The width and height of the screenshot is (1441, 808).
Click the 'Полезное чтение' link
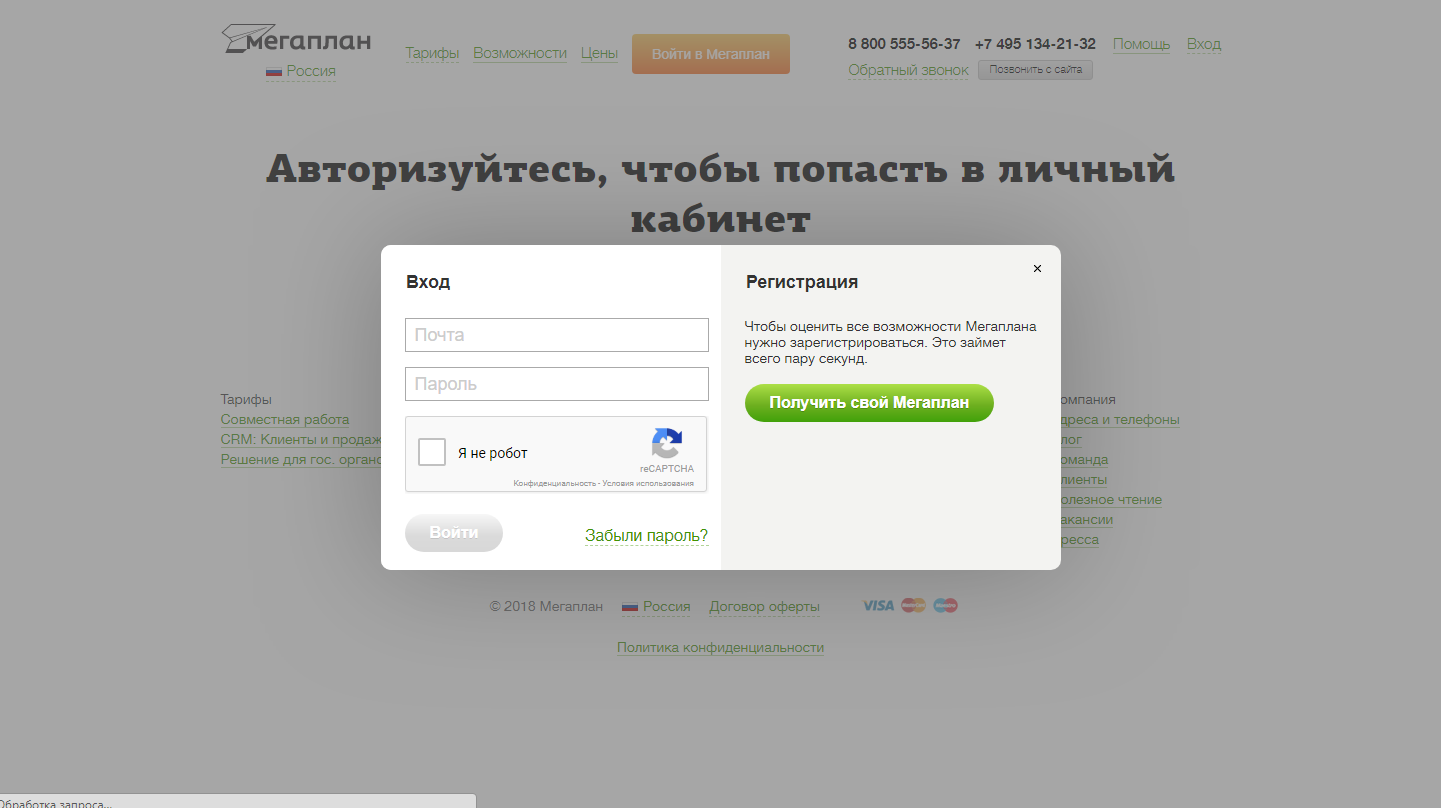[1109, 500]
